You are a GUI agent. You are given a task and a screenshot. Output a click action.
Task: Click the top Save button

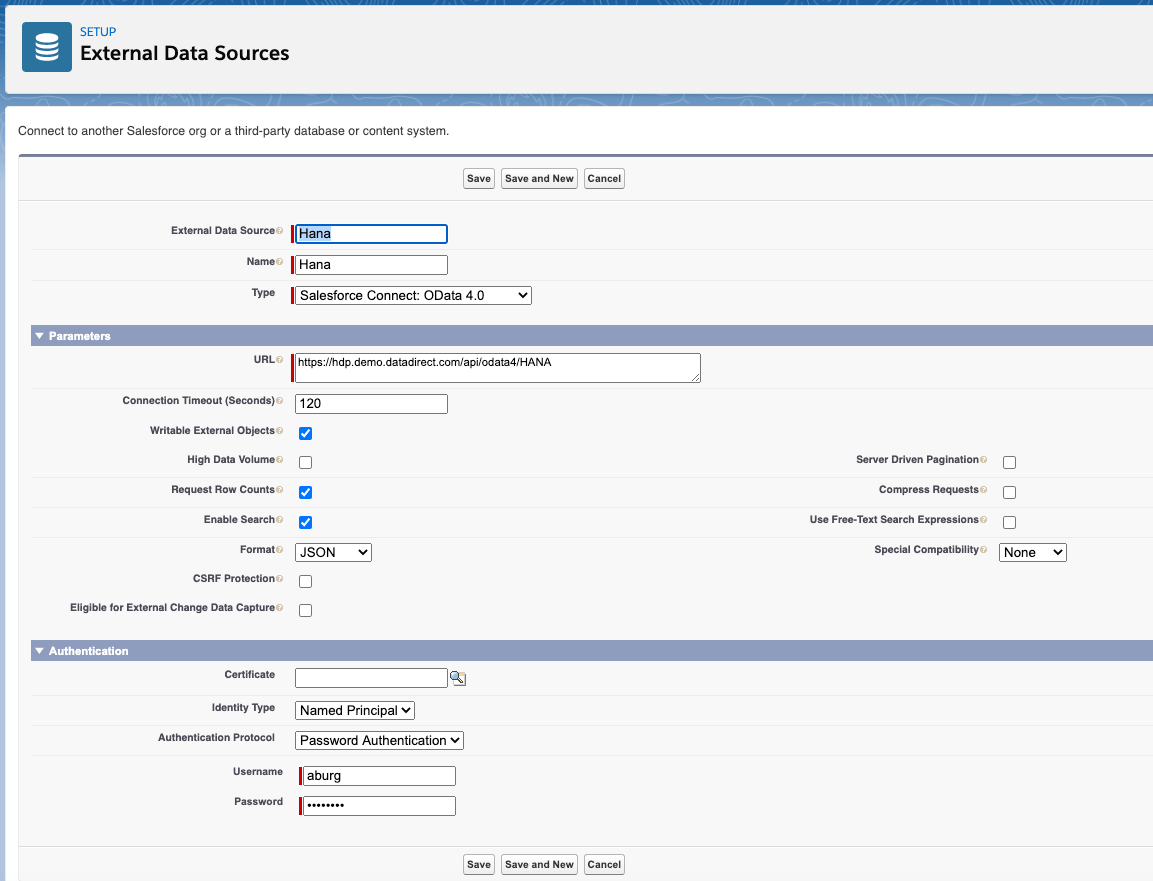[479, 178]
